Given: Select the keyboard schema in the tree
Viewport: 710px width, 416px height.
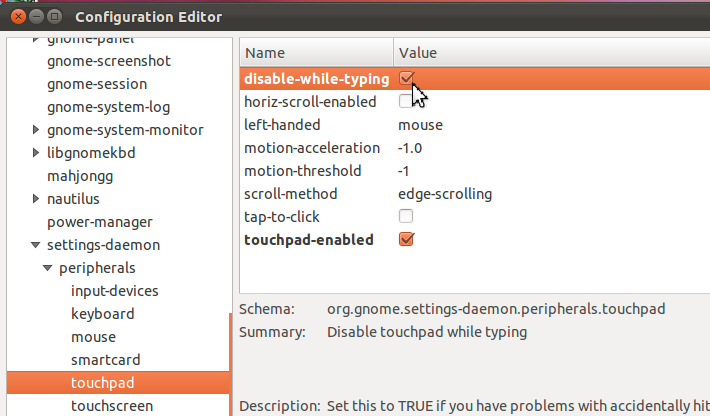Looking at the screenshot, I should [x=102, y=314].
